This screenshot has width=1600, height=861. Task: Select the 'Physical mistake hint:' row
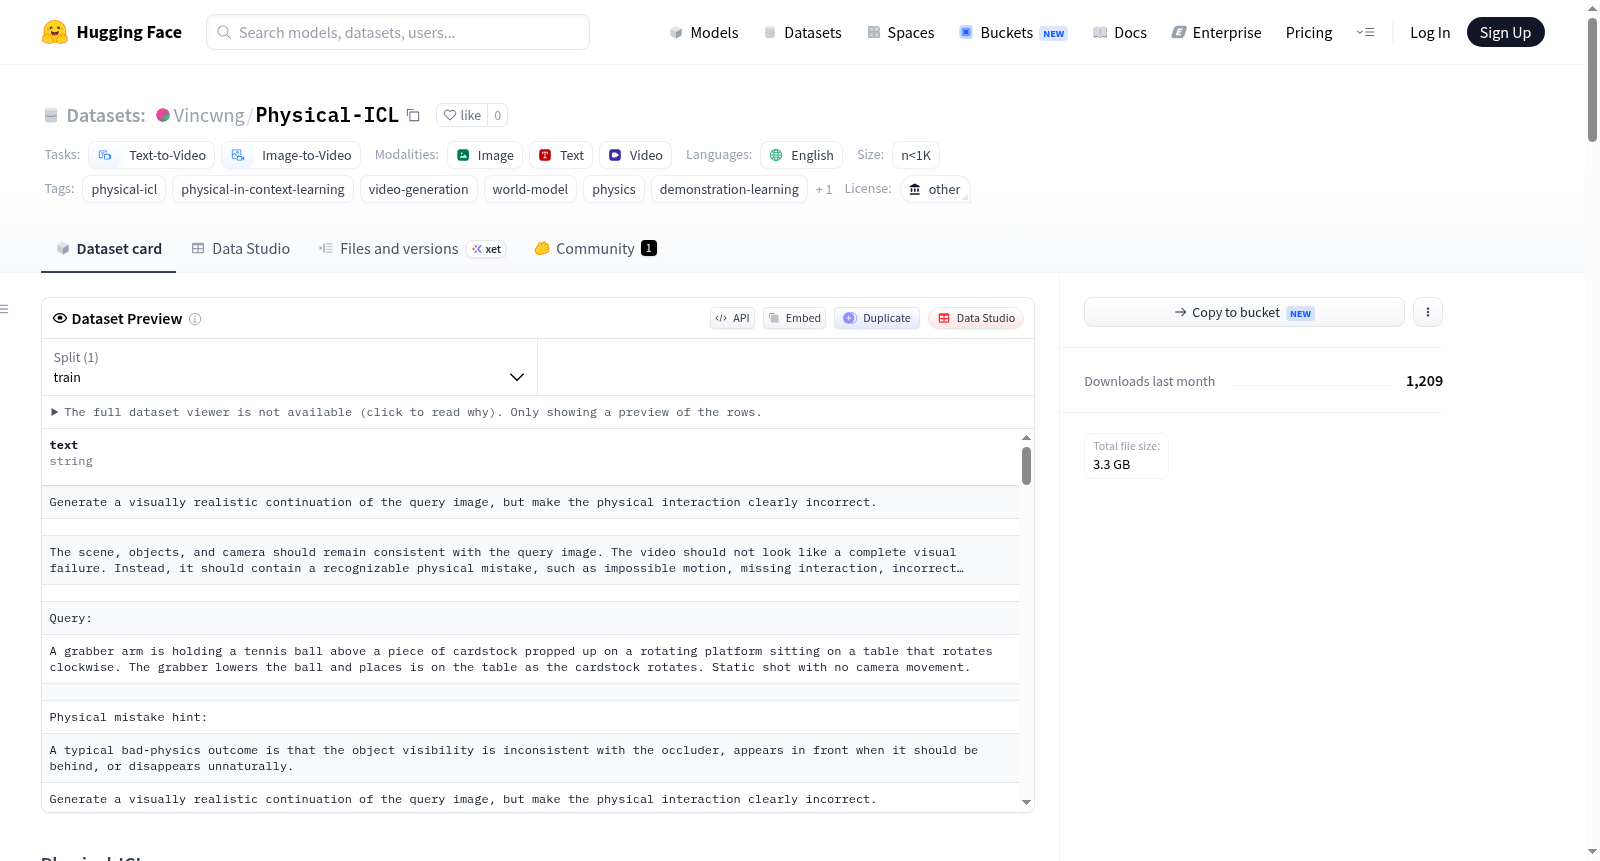[530, 717]
